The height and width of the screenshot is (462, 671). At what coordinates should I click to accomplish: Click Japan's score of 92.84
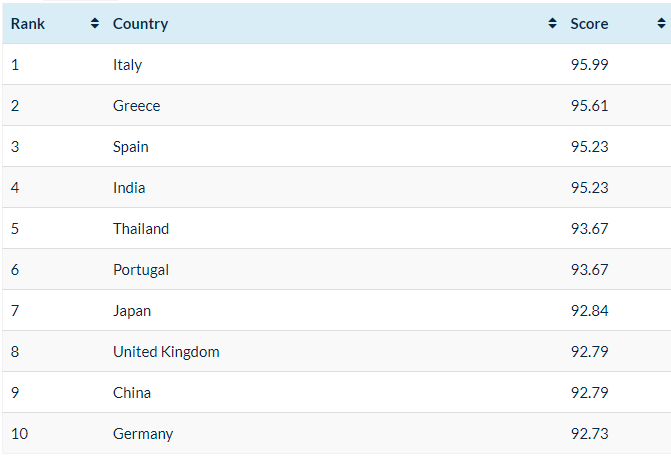tap(589, 311)
